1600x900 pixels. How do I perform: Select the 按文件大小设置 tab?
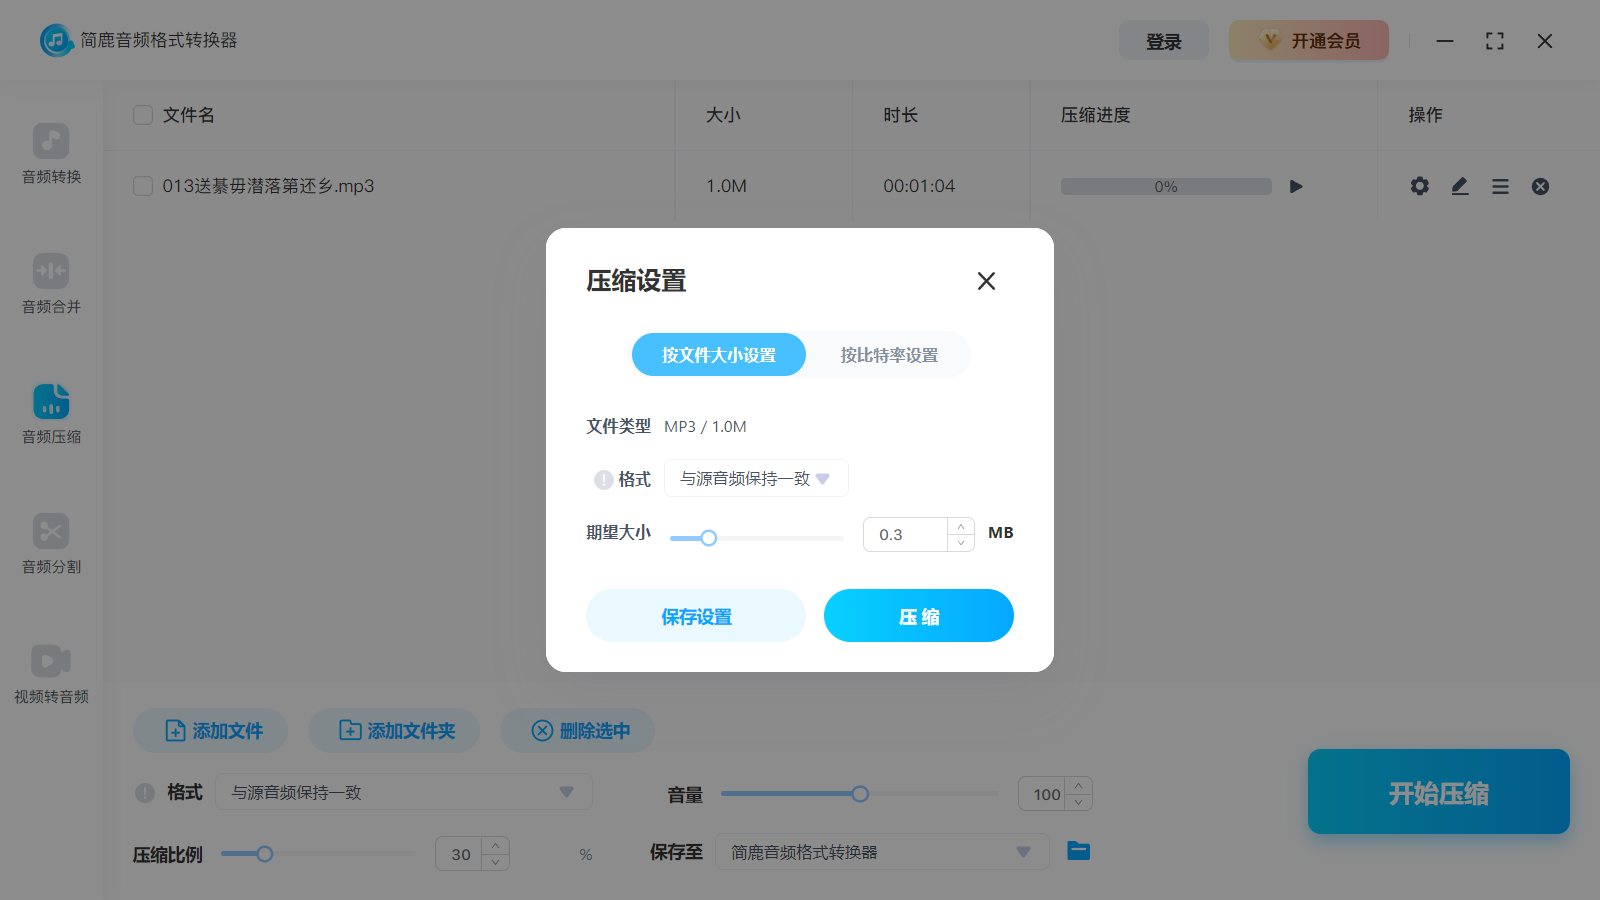point(718,355)
